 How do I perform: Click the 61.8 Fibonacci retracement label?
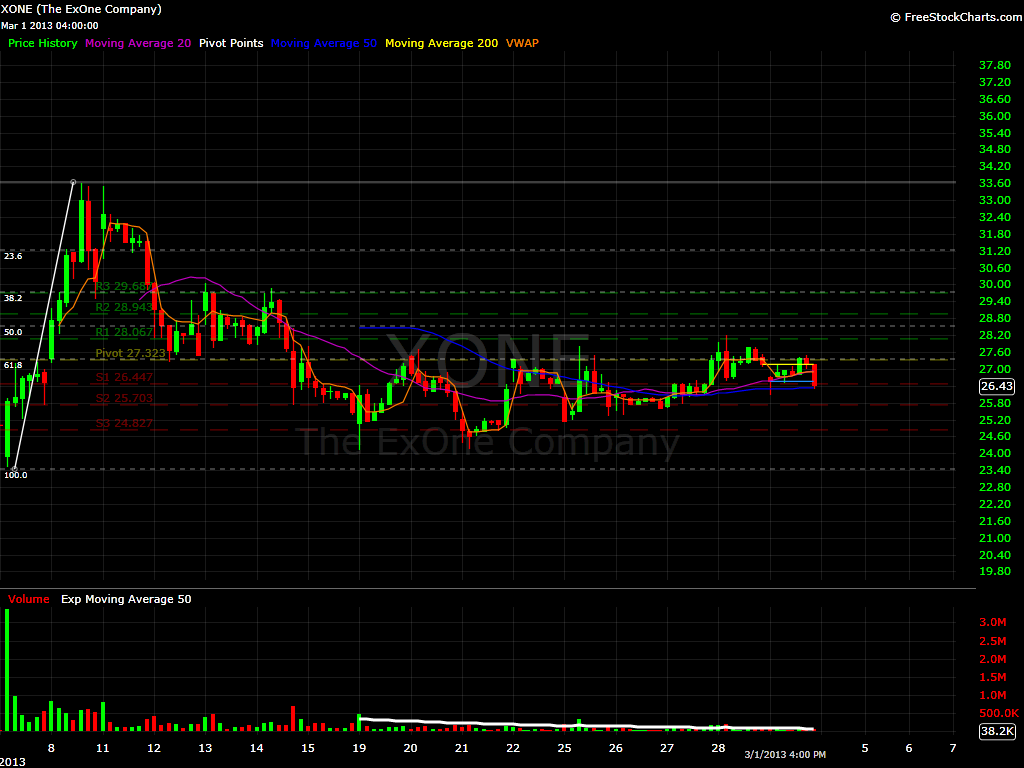[12, 365]
